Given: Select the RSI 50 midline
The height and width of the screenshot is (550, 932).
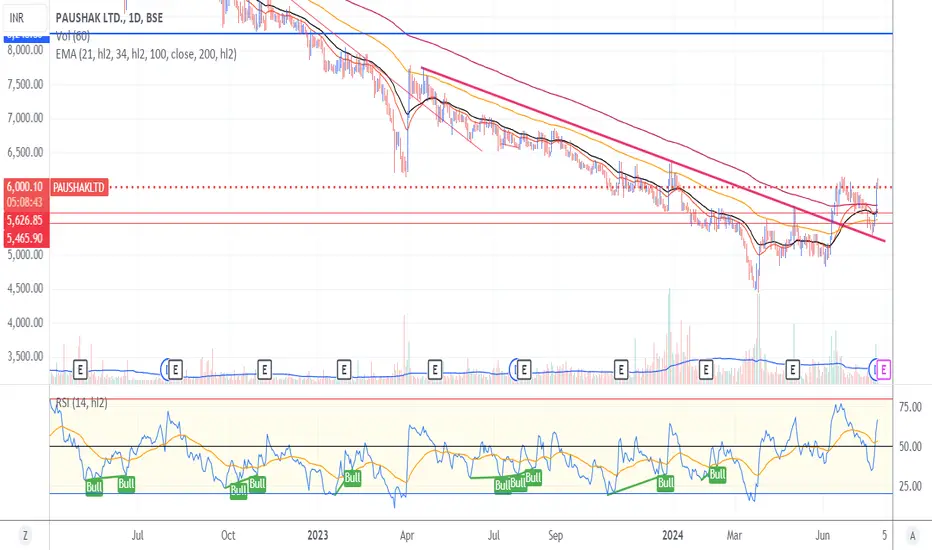Looking at the screenshot, I should pyautogui.click(x=471, y=446).
